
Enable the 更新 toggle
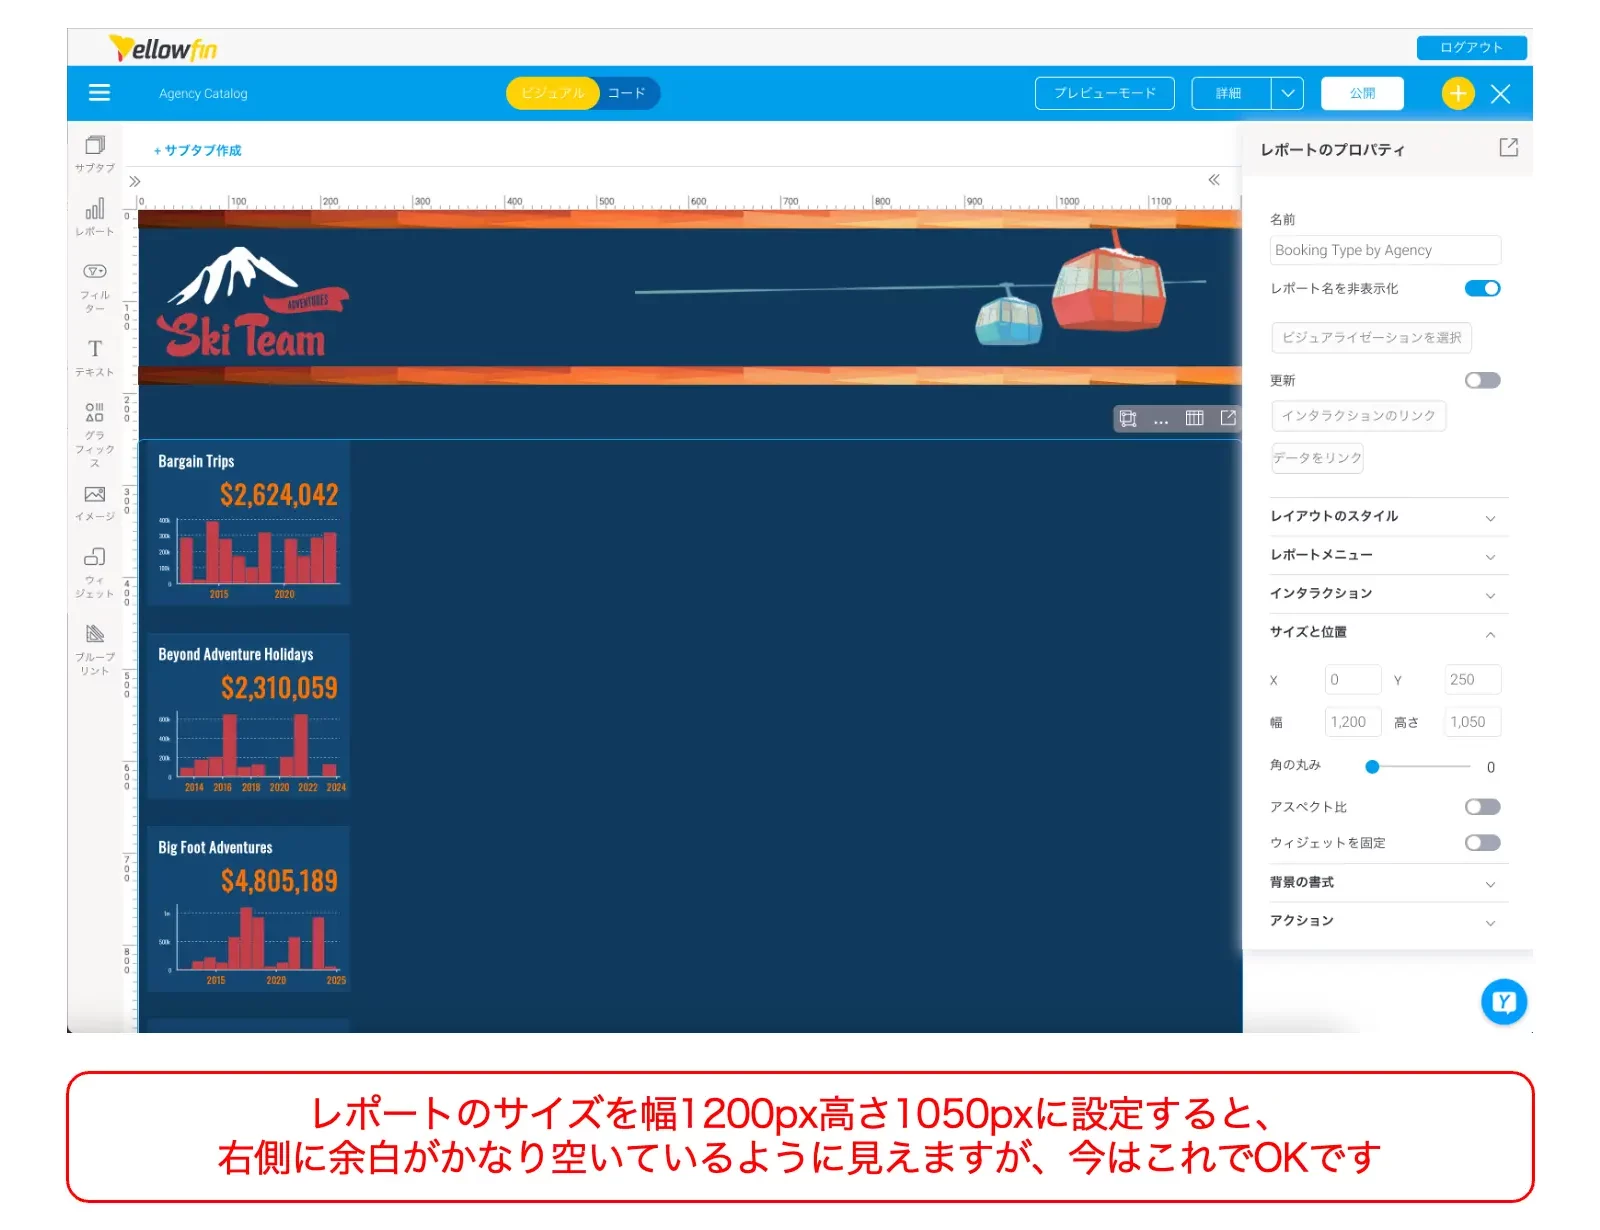point(1482,380)
